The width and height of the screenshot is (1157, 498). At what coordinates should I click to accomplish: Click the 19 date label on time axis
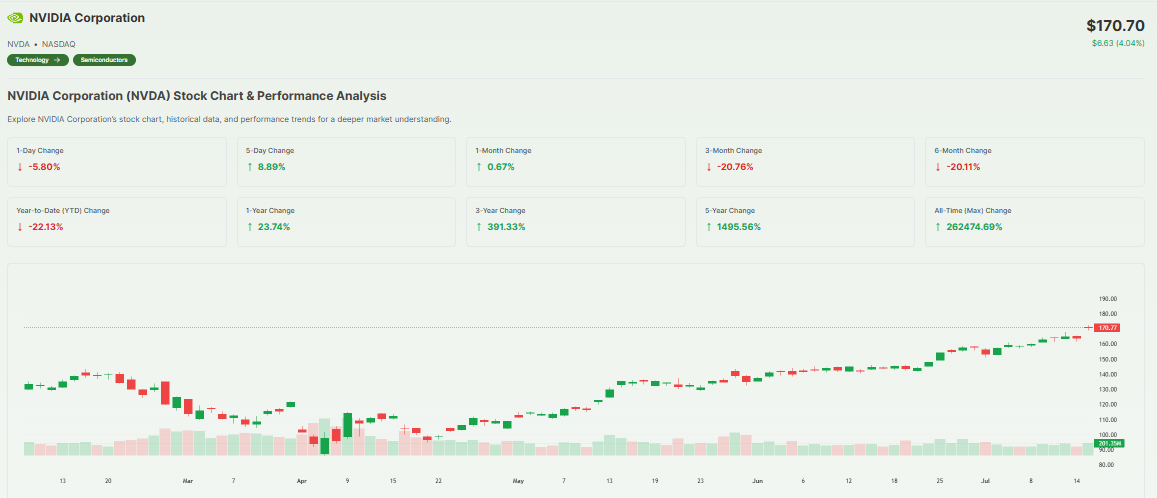point(655,480)
